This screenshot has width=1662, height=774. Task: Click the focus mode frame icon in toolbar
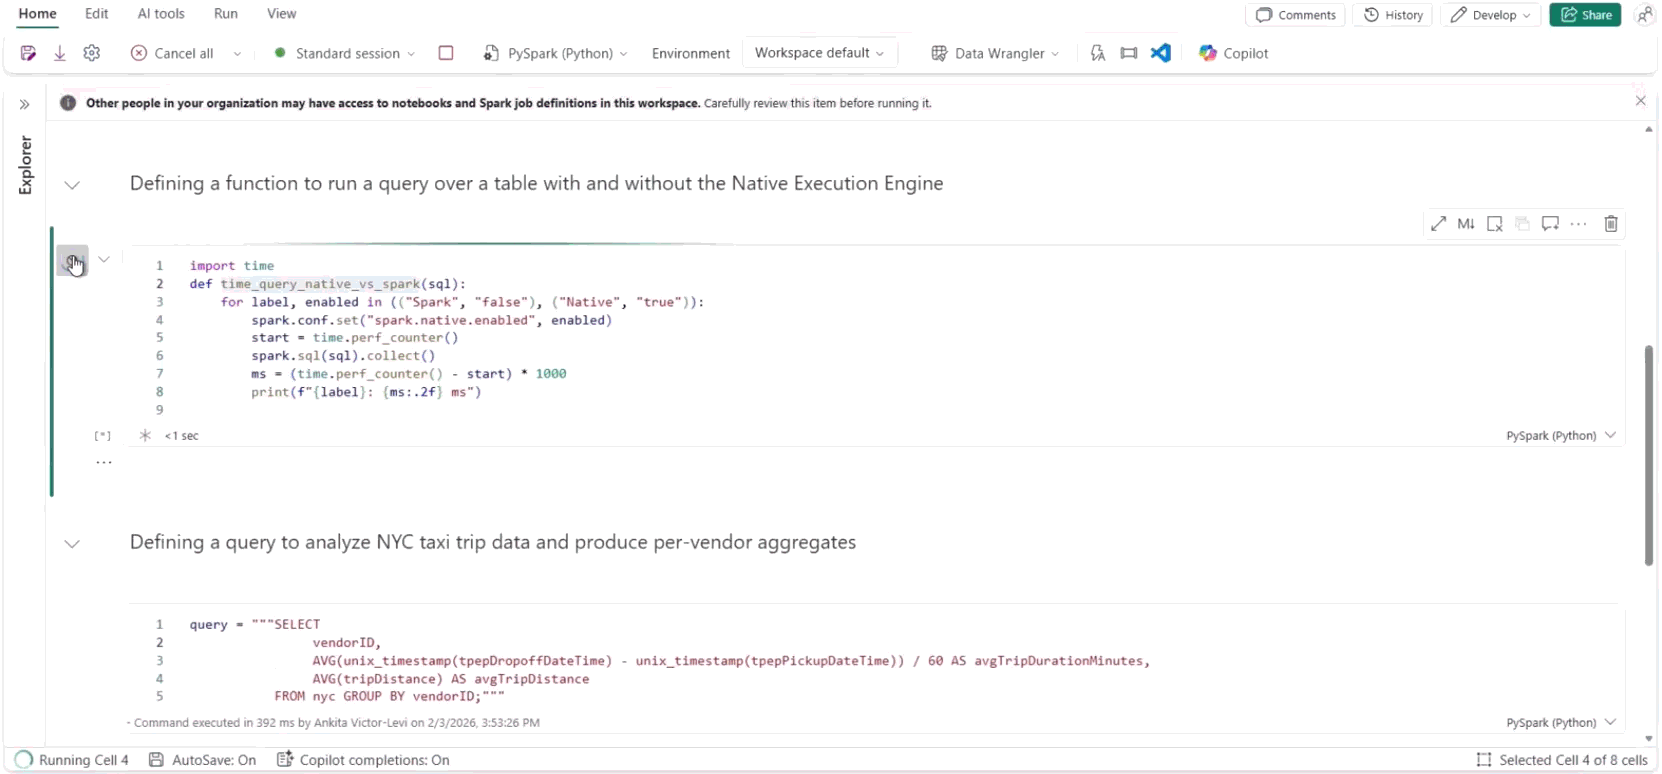1129,53
